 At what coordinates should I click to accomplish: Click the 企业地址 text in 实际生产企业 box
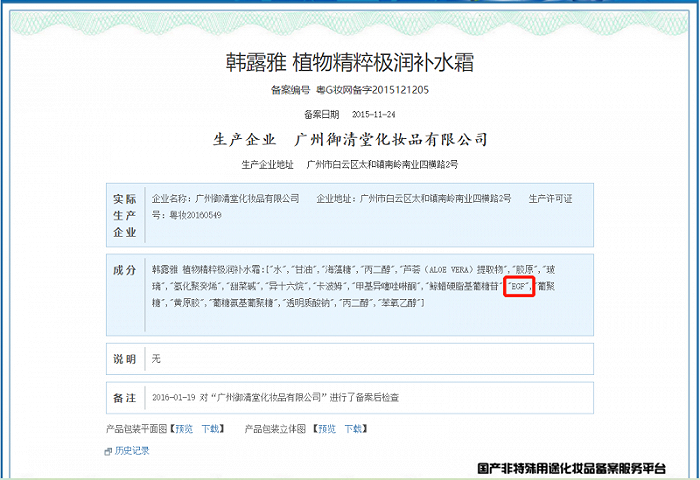point(414,198)
